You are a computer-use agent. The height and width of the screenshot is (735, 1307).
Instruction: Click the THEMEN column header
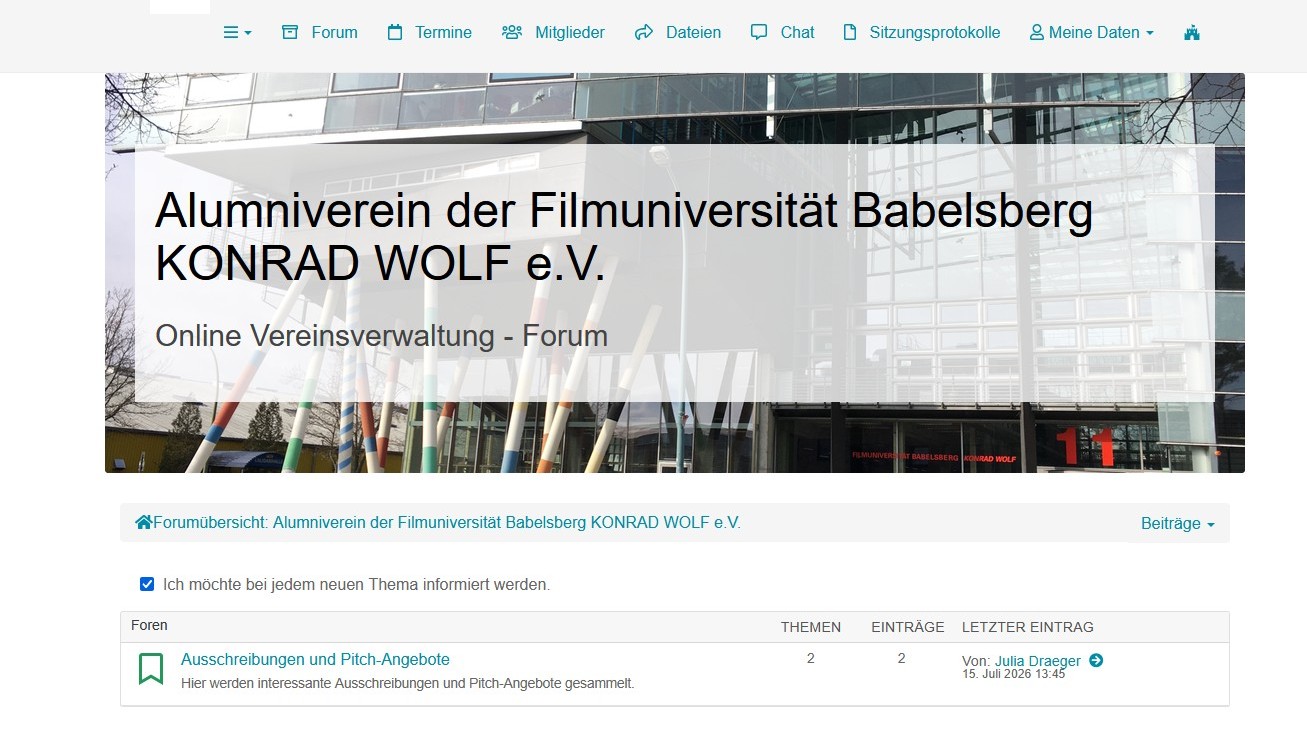[811, 627]
